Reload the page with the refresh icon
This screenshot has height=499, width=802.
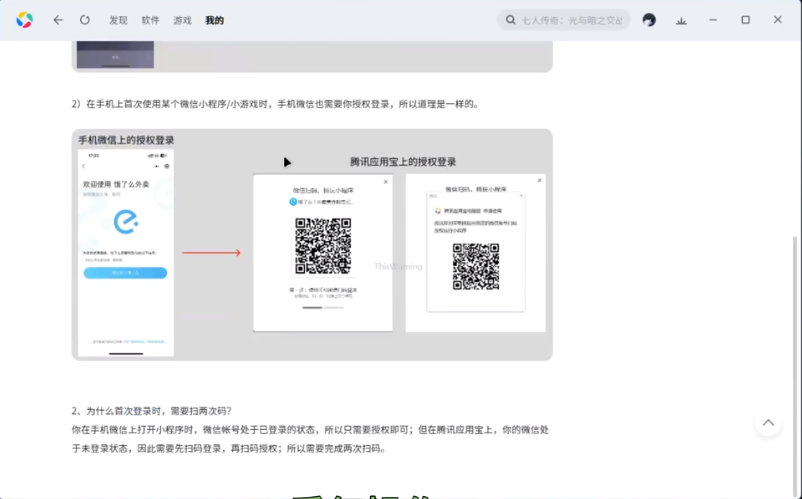(85, 20)
